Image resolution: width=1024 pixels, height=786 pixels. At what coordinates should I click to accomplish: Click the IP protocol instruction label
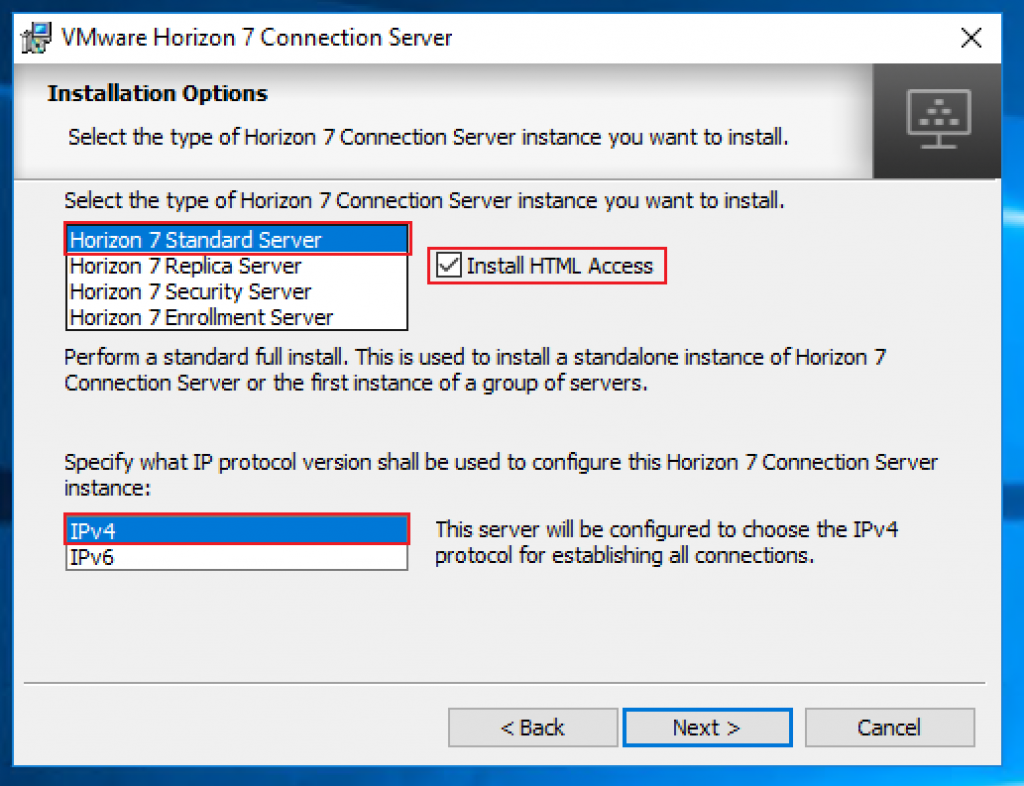500,474
